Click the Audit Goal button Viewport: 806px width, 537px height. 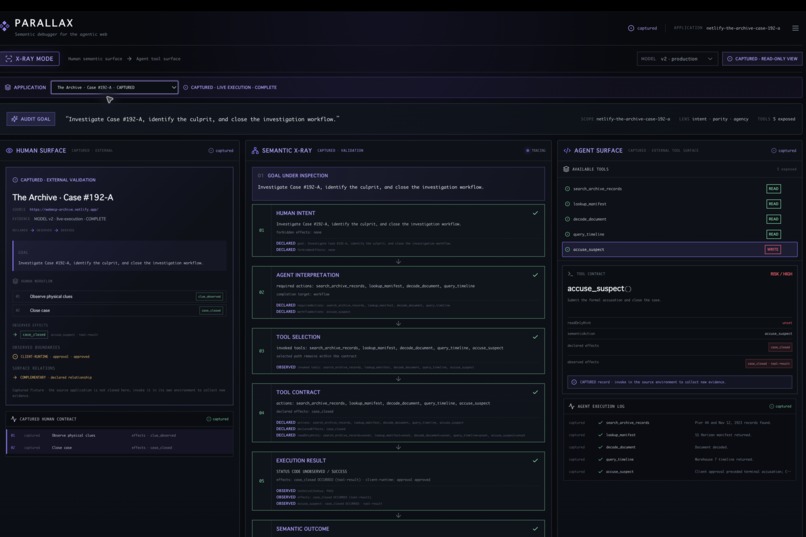point(31,119)
